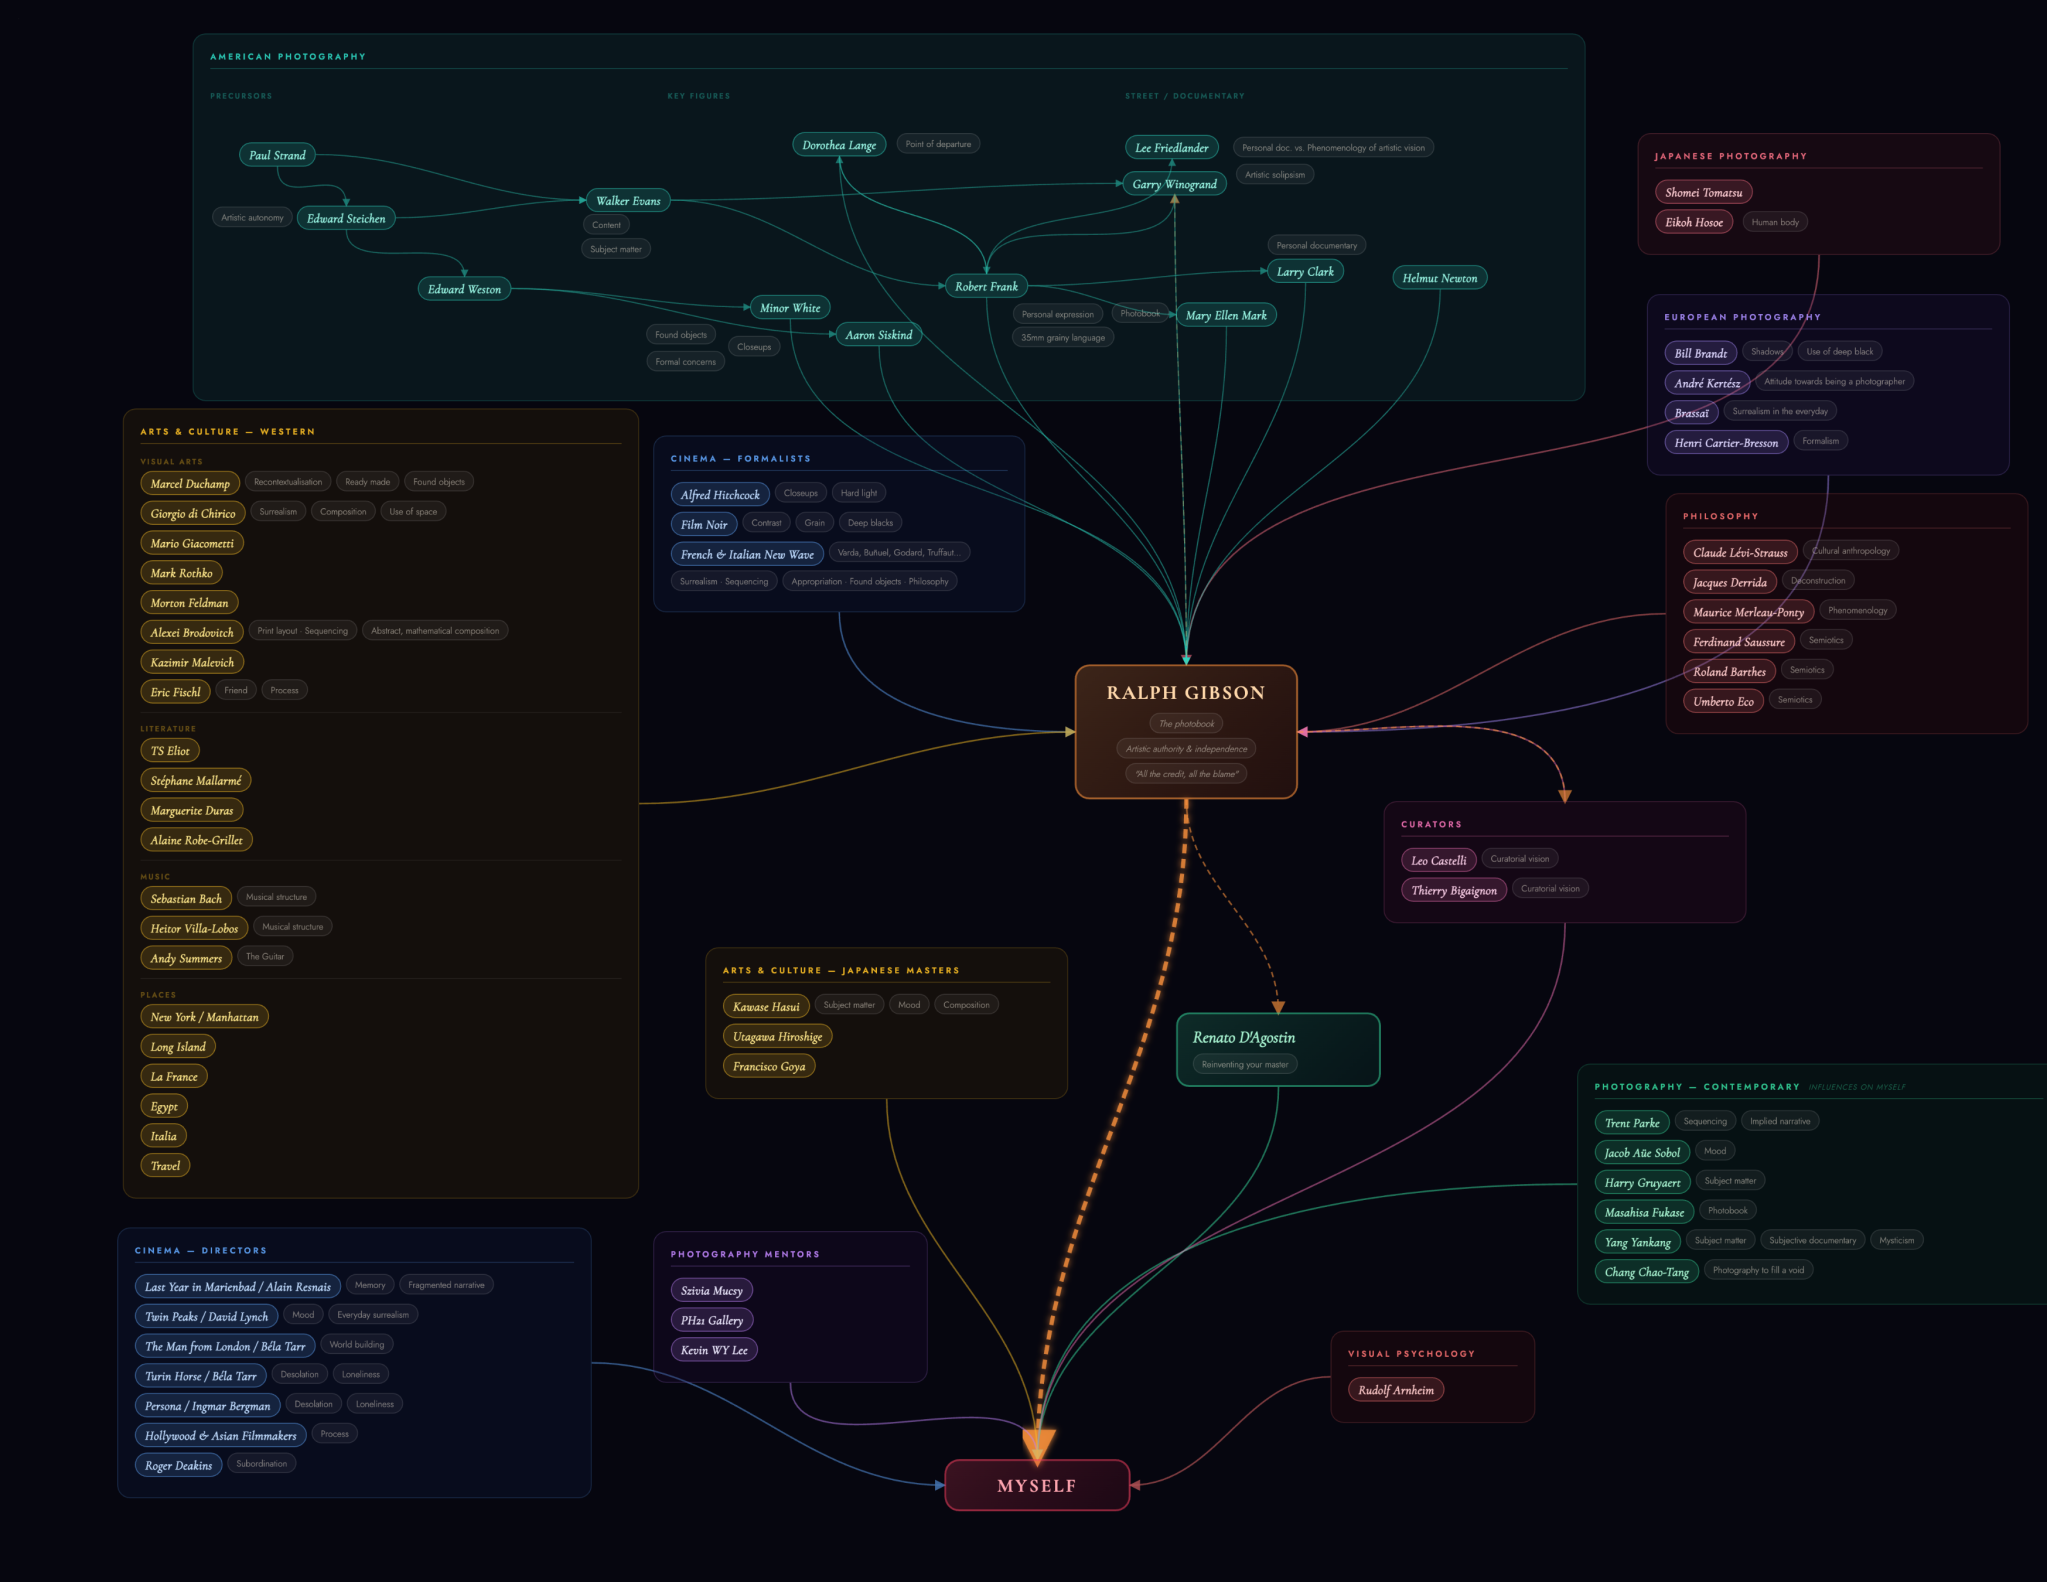Open the PH21 Gallery mentor node
2047x1582 pixels.
pos(711,1319)
